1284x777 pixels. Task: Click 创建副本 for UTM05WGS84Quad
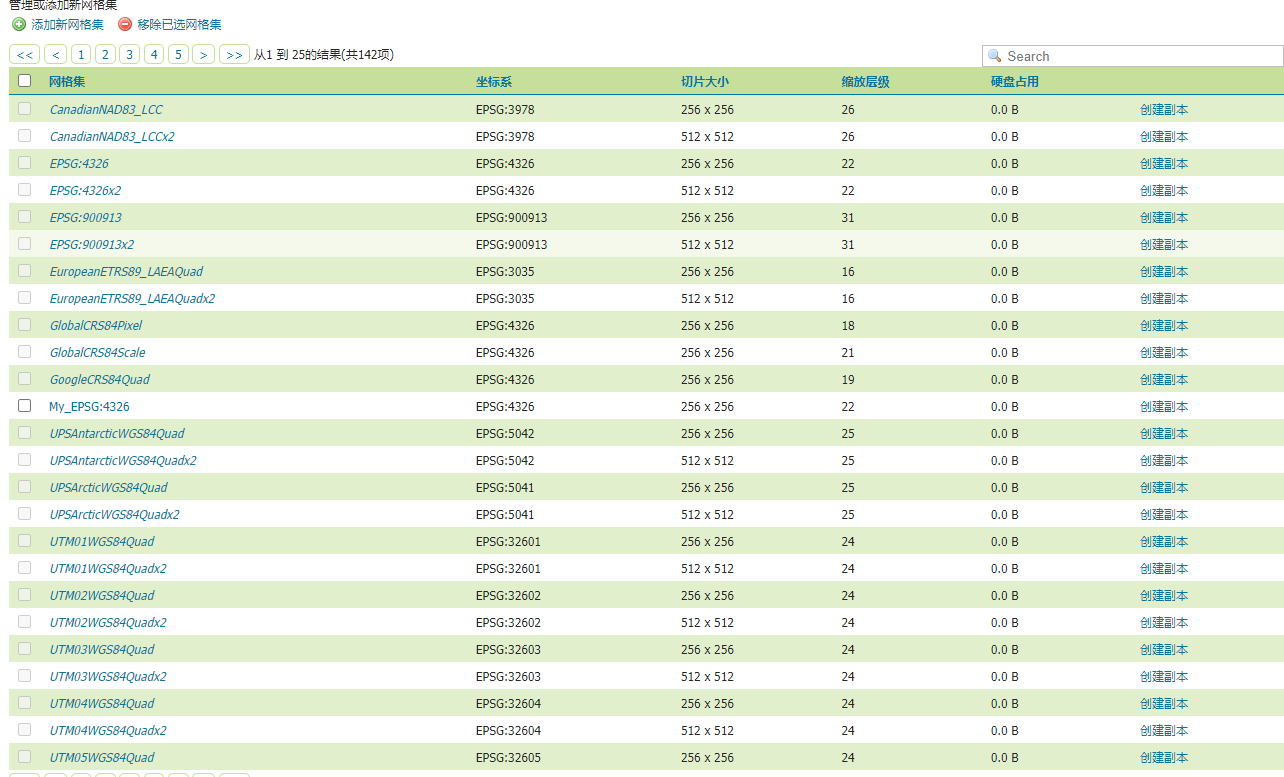(x=1164, y=758)
